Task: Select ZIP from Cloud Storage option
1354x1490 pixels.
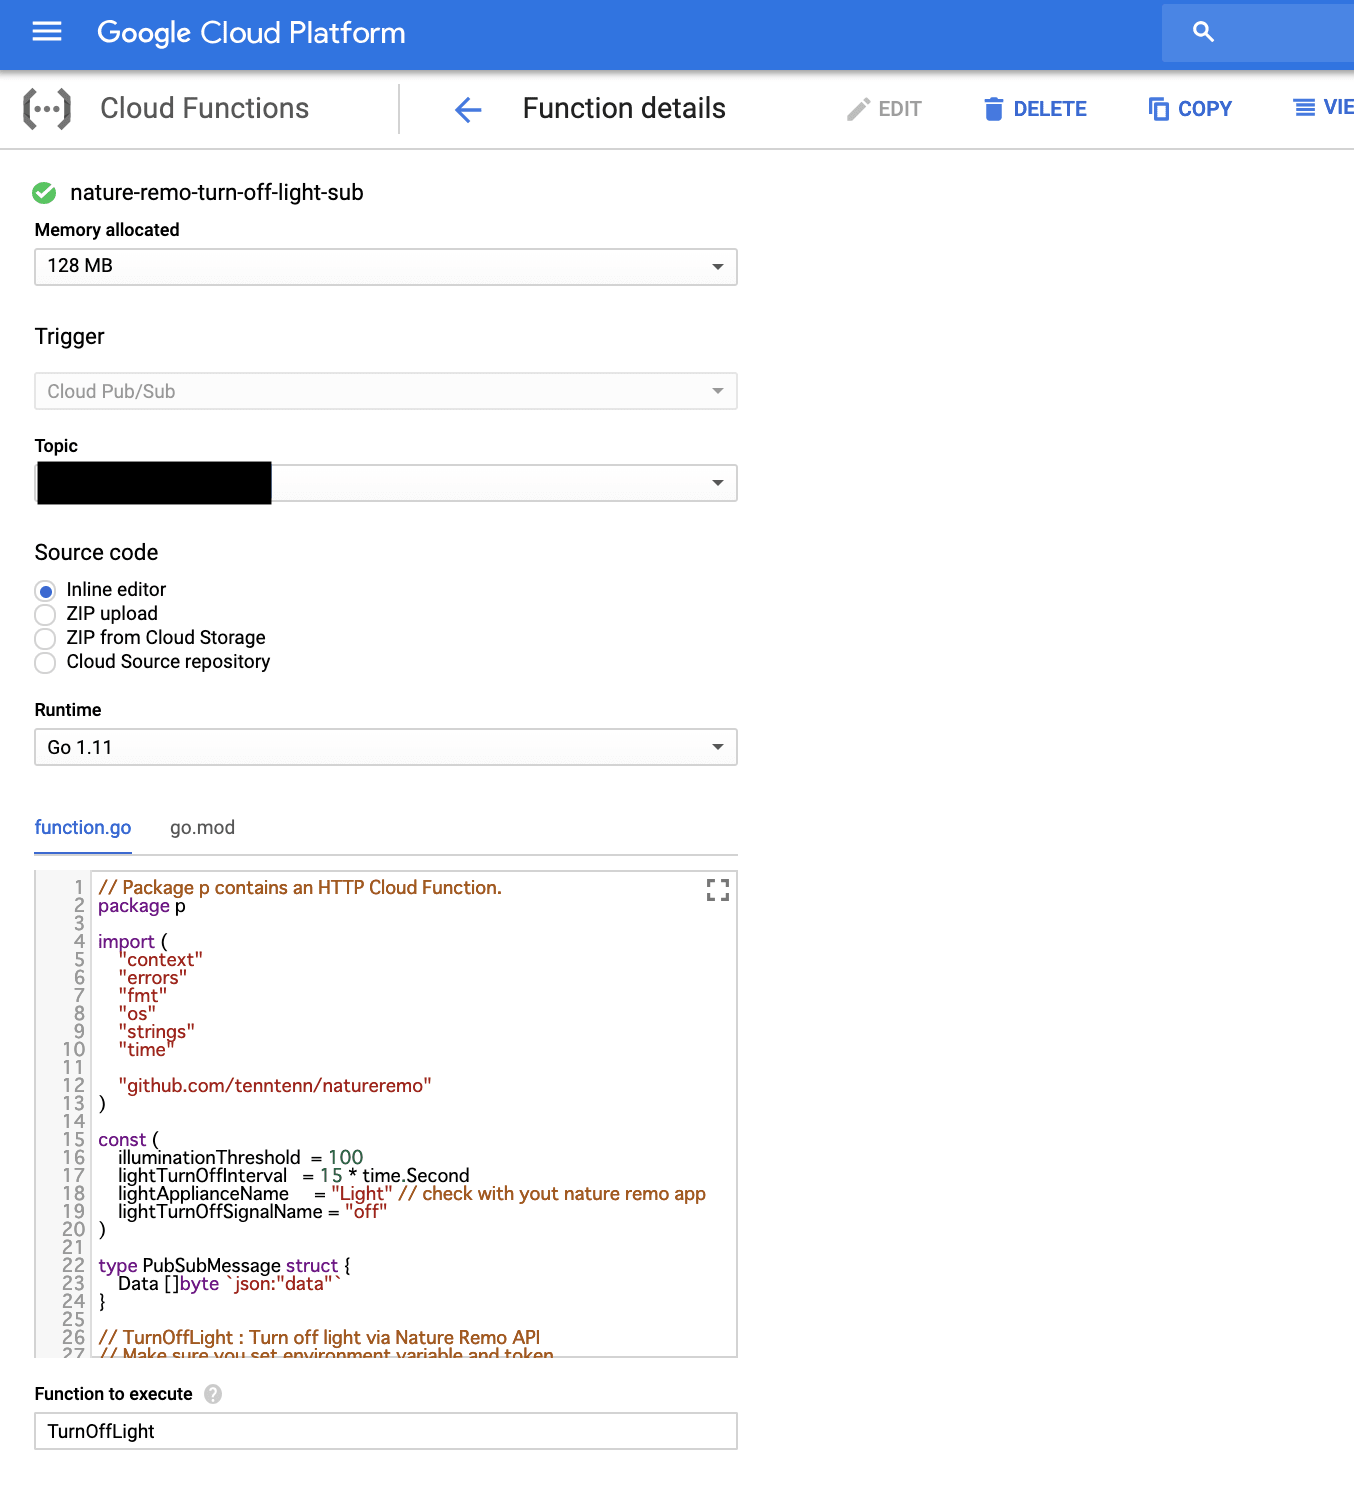Action: point(45,638)
